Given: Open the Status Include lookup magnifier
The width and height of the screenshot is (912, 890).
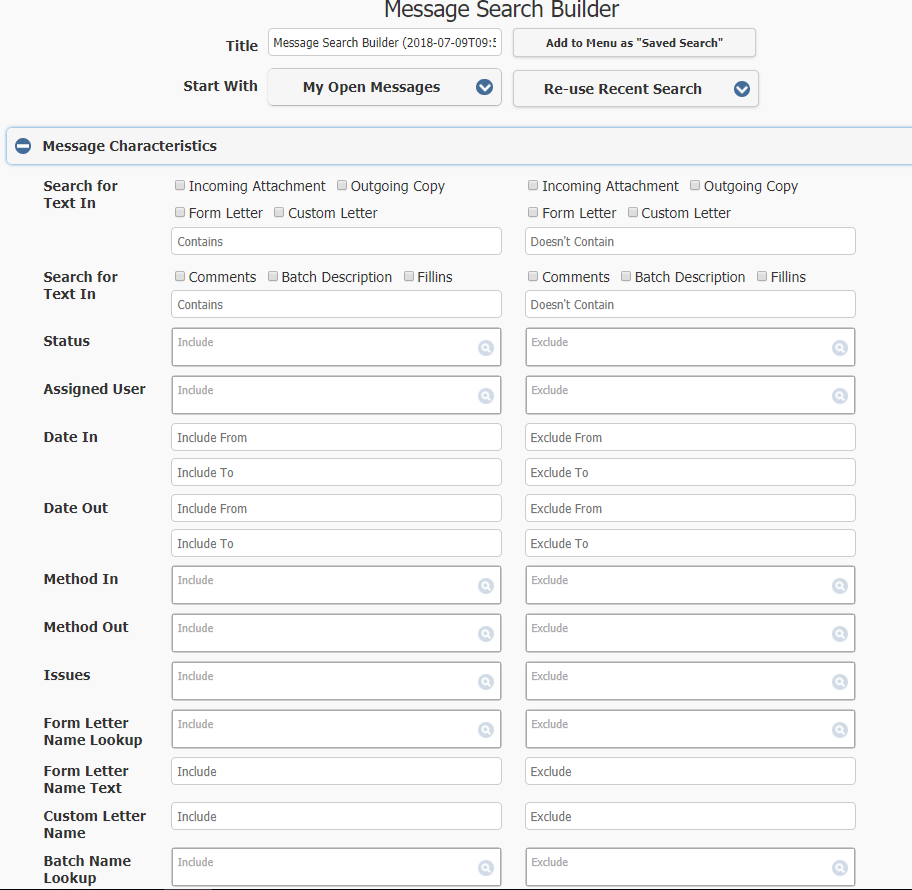Looking at the screenshot, I should point(486,348).
